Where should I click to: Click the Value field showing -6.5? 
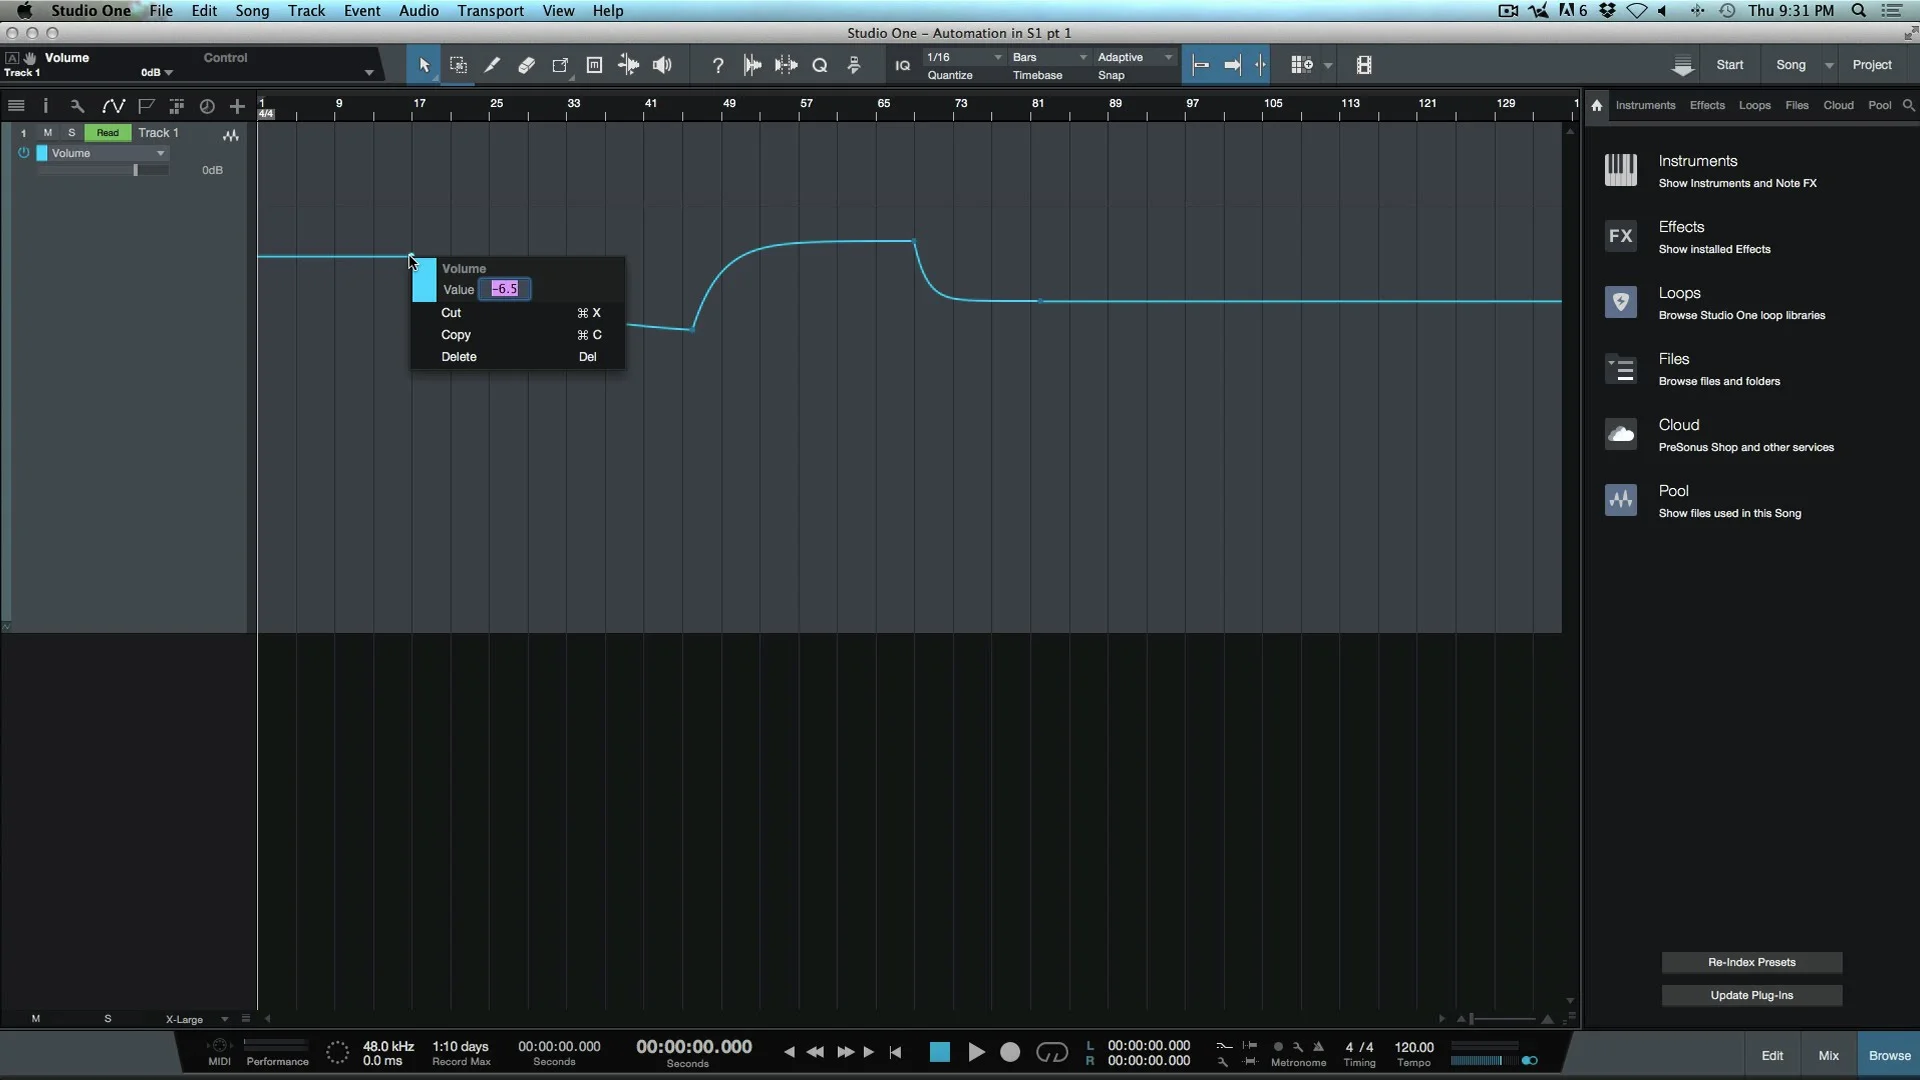pos(505,290)
